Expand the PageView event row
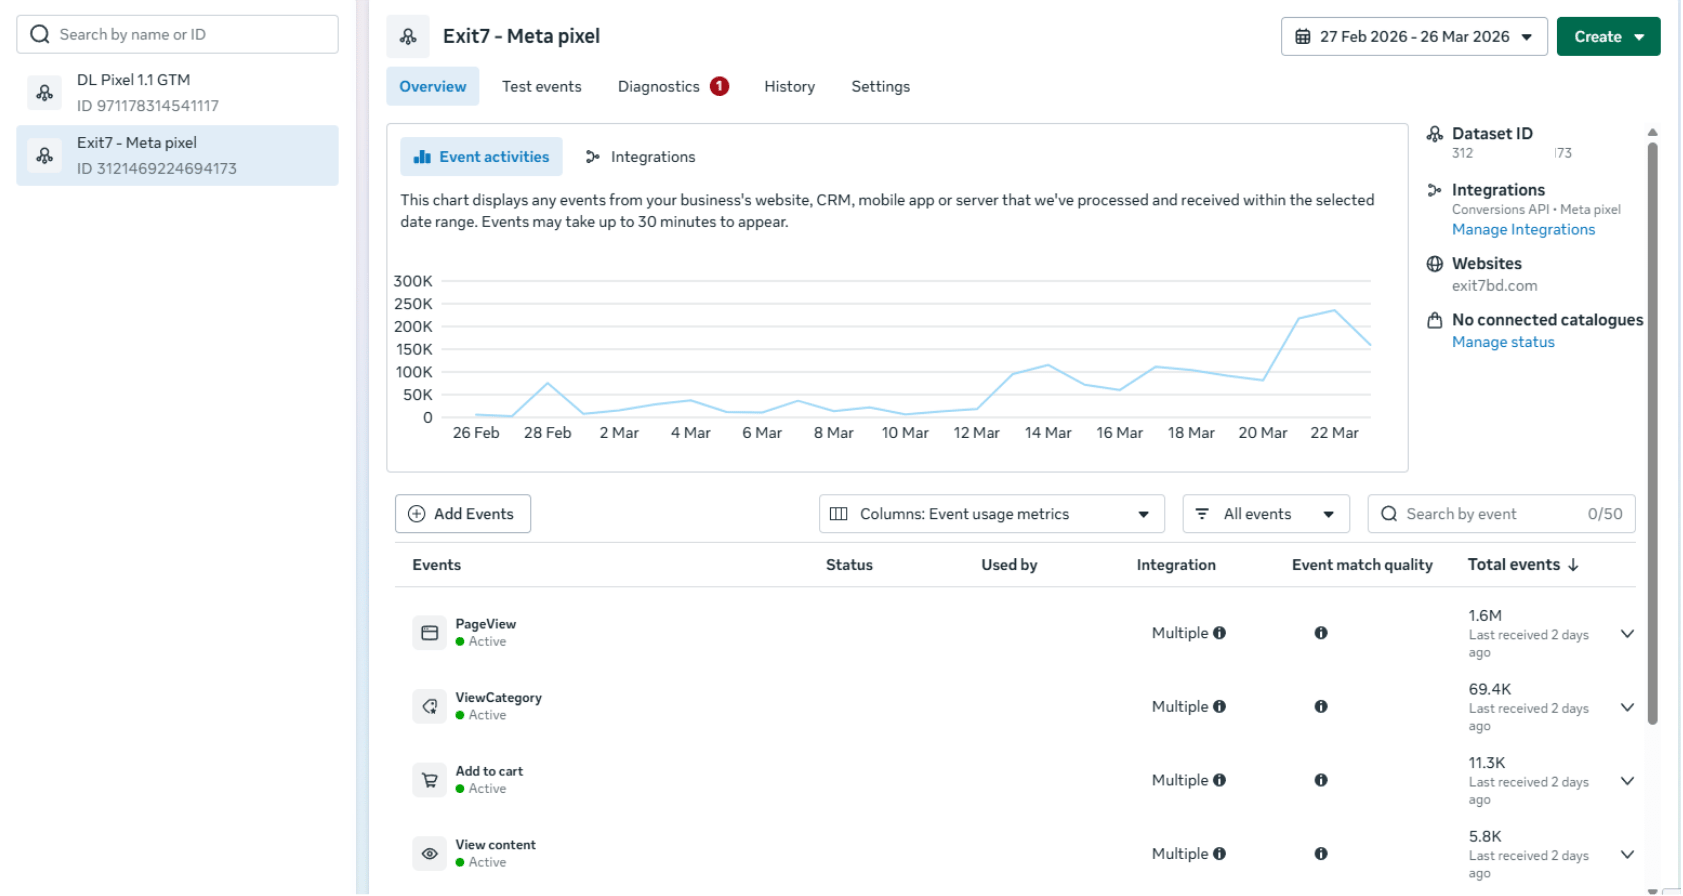Viewport: 1683px width, 896px height. tap(1627, 634)
